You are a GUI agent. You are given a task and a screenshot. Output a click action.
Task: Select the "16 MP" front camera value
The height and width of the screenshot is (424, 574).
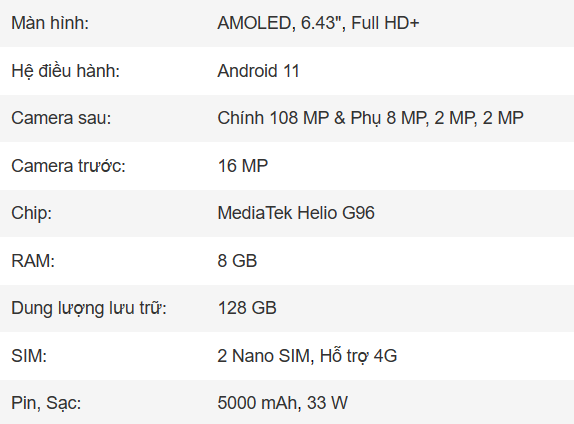point(243,165)
